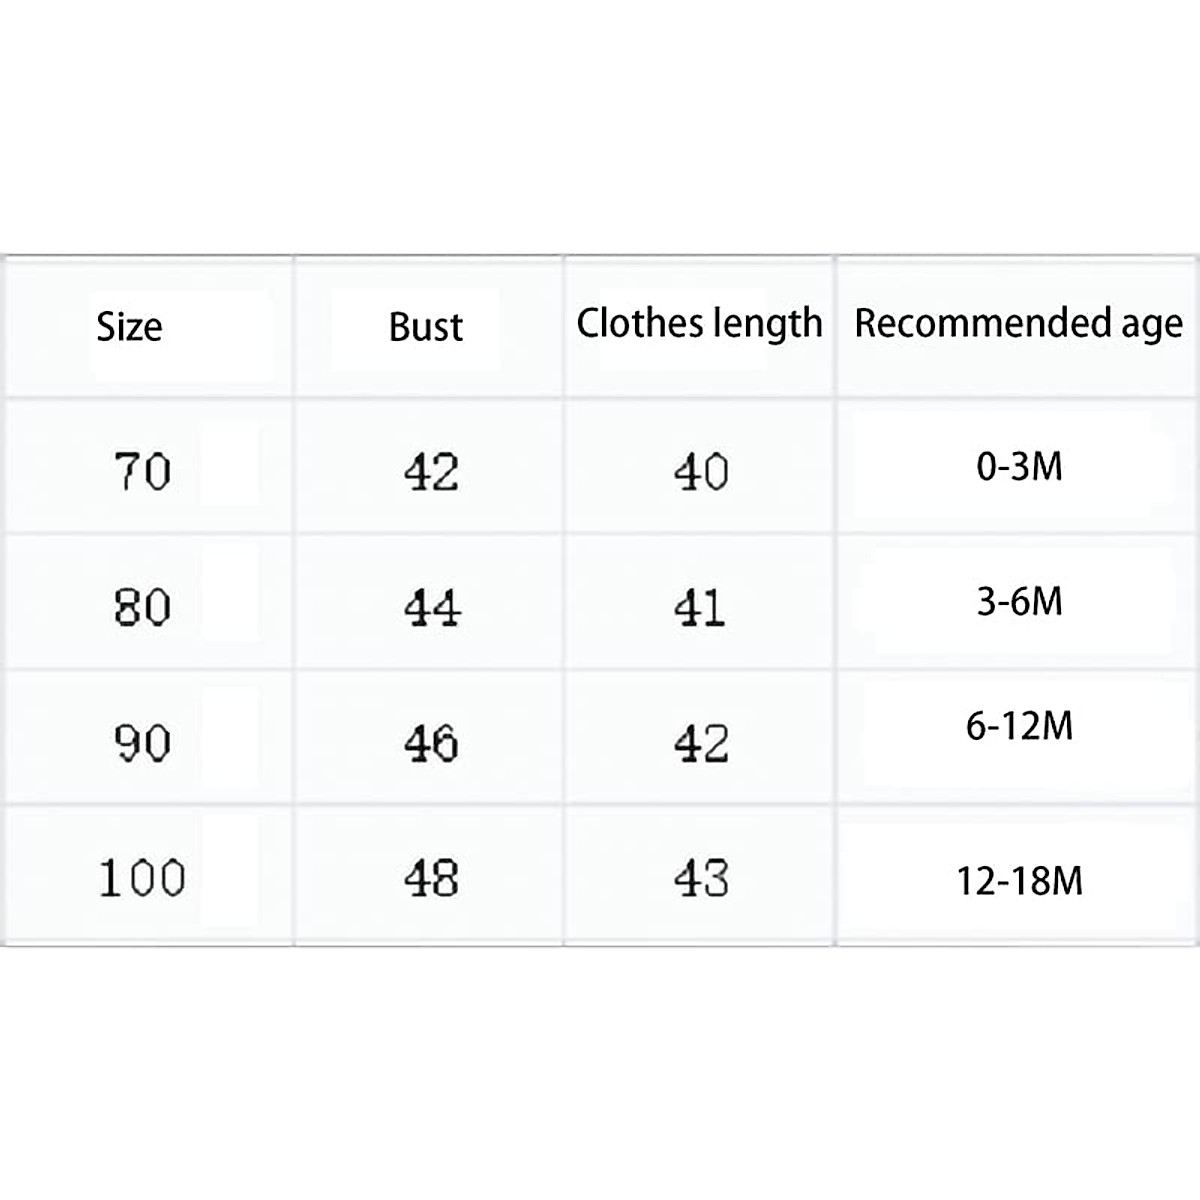Click clothes length value 40
This screenshot has width=1200, height=1200.
coord(700,472)
